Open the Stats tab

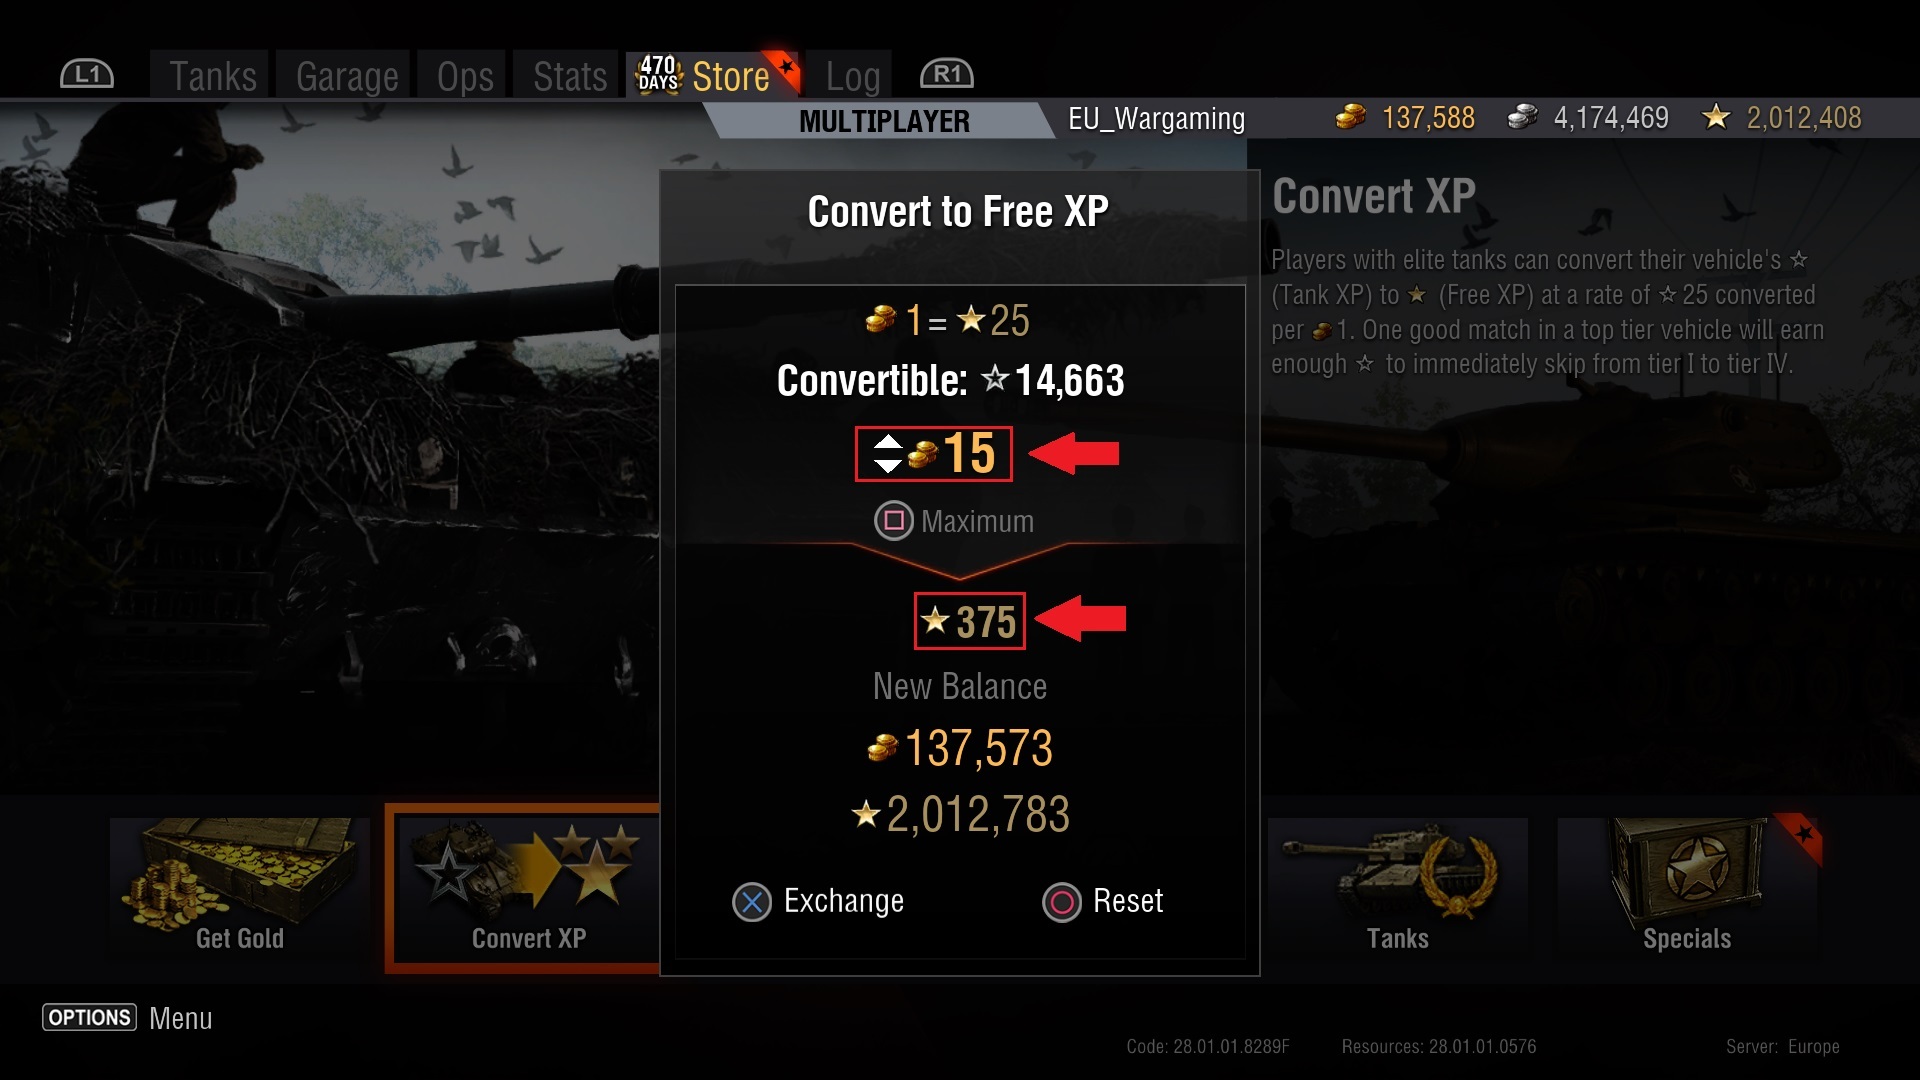pos(569,76)
